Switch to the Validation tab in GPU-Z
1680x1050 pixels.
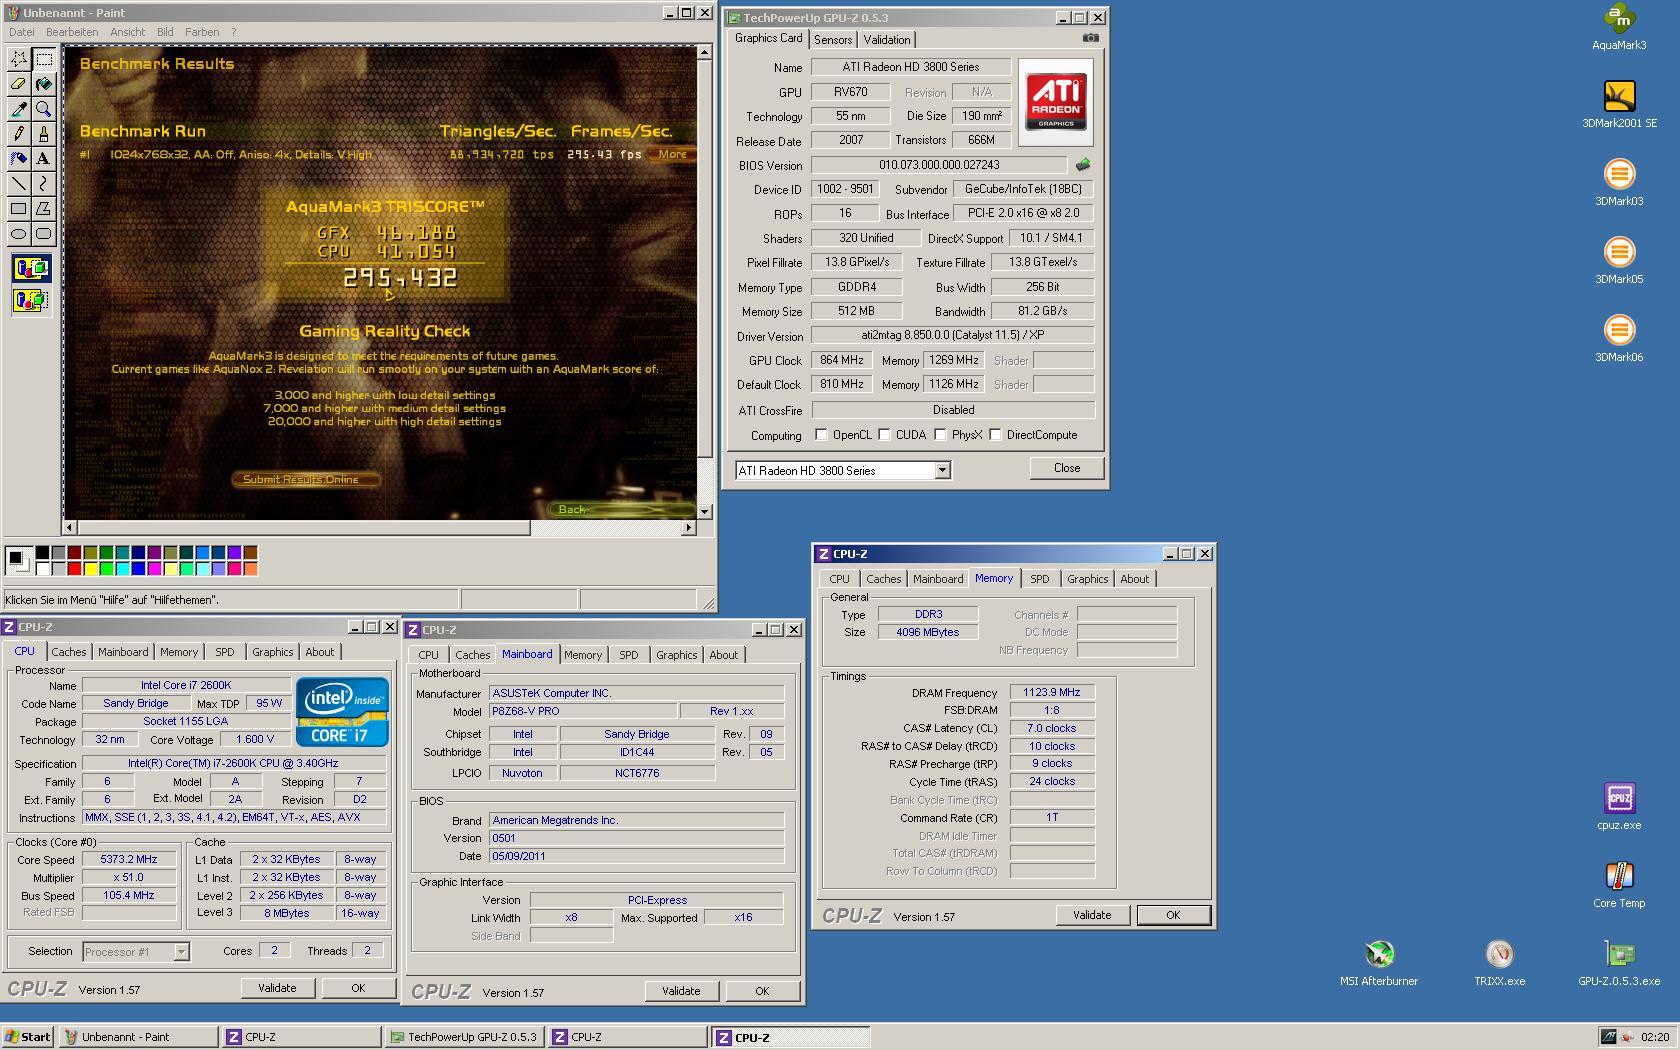(887, 40)
